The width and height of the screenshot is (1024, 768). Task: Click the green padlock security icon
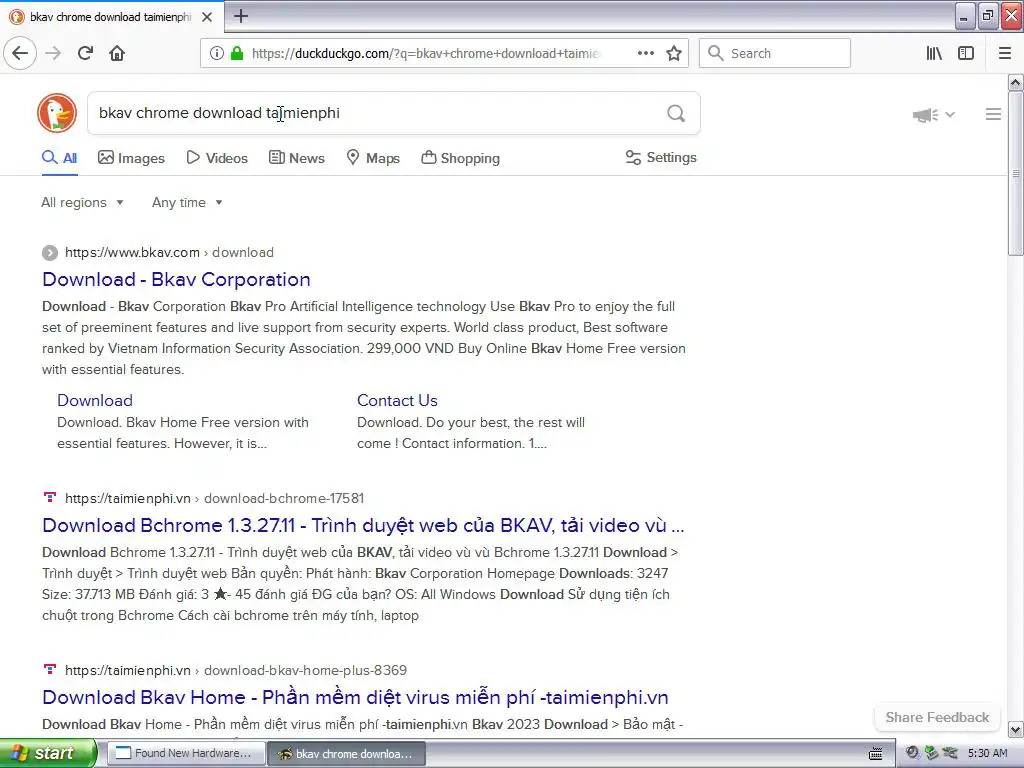click(237, 53)
